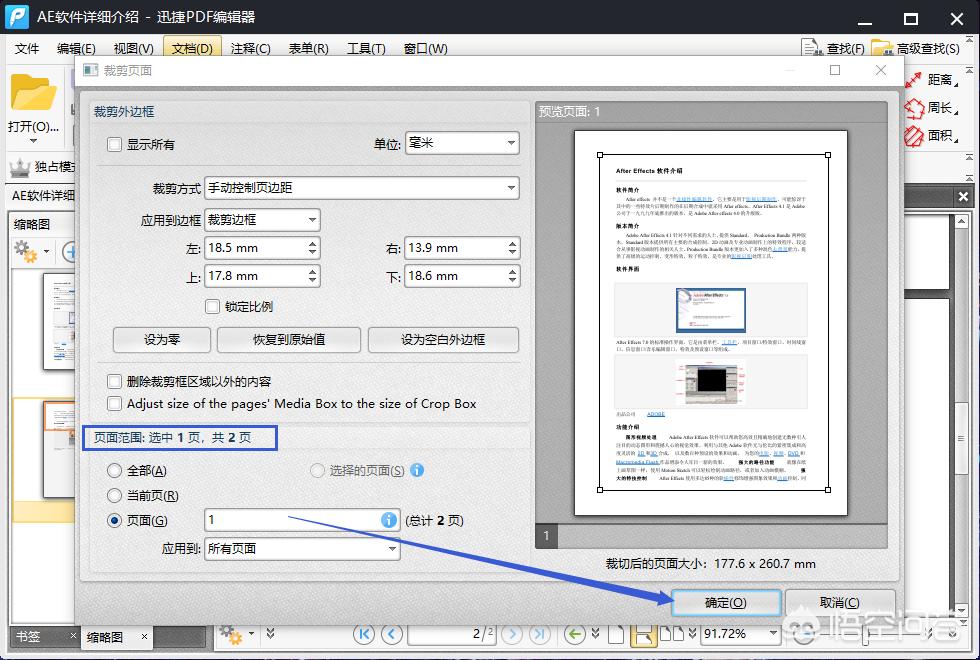
Task: Click the info icon in page range field
Action: (x=389, y=520)
